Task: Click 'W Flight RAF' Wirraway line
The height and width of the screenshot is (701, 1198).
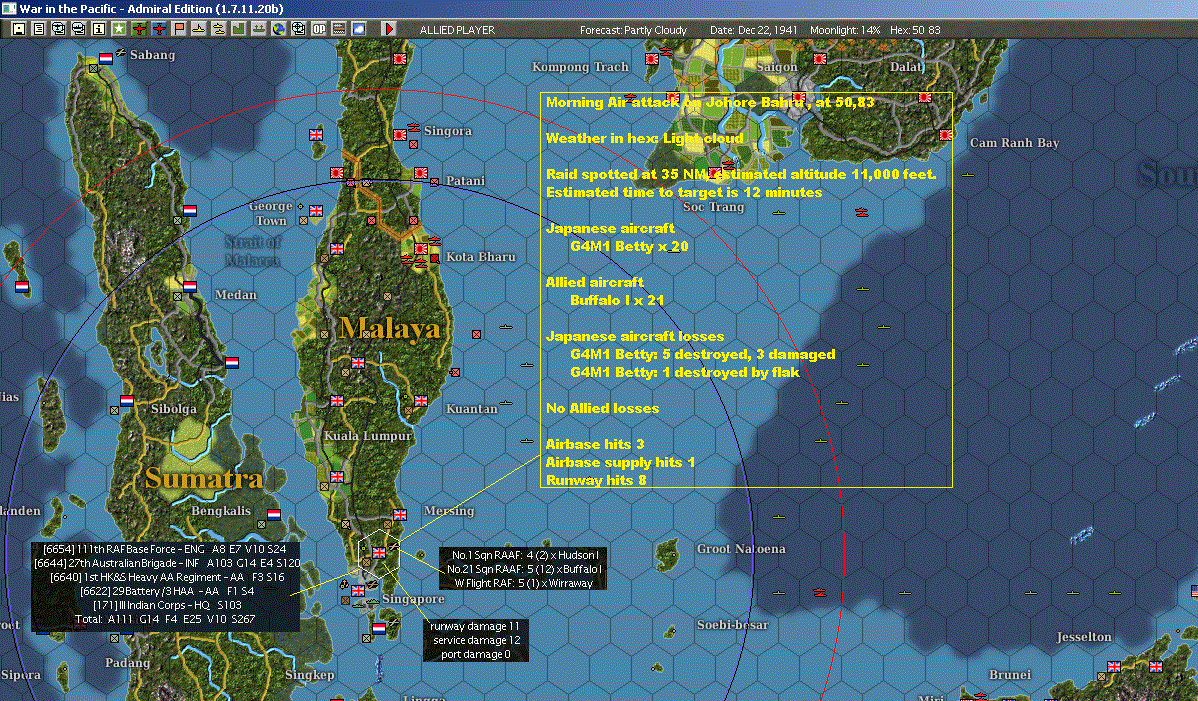Action: [523, 583]
